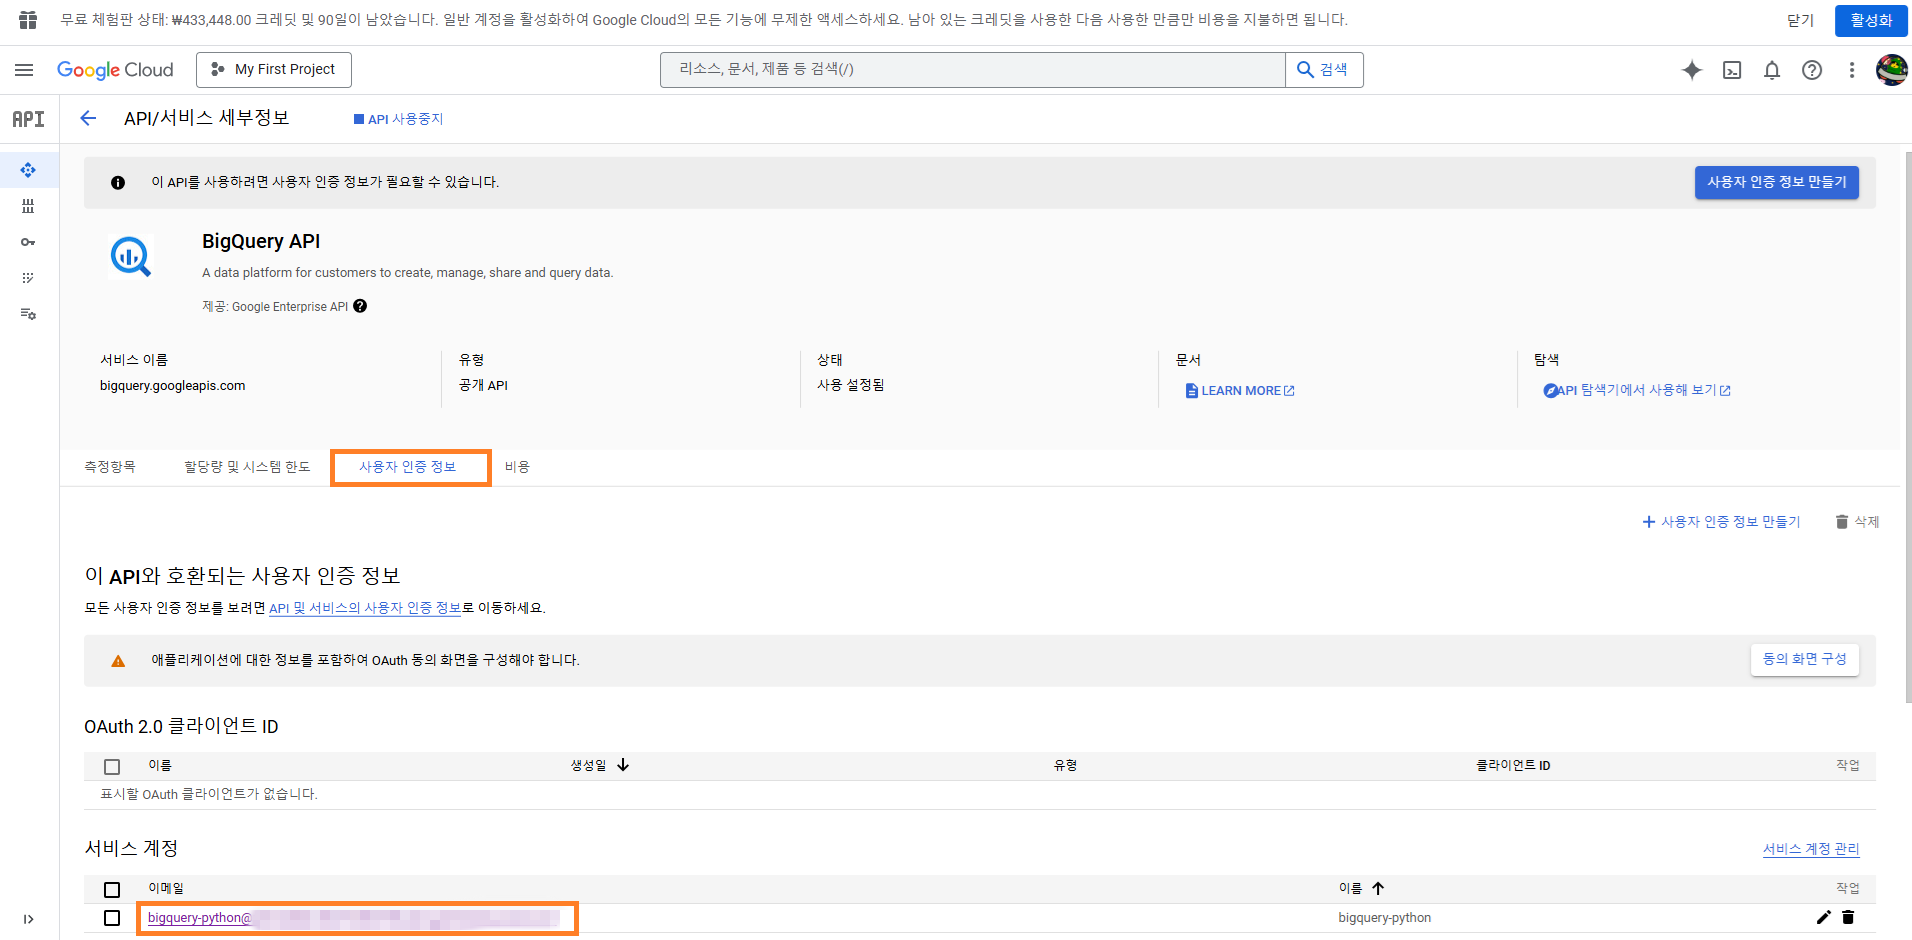Click the gift icon in the trial banner
This screenshot has width=1912, height=940.
[x=28, y=20]
